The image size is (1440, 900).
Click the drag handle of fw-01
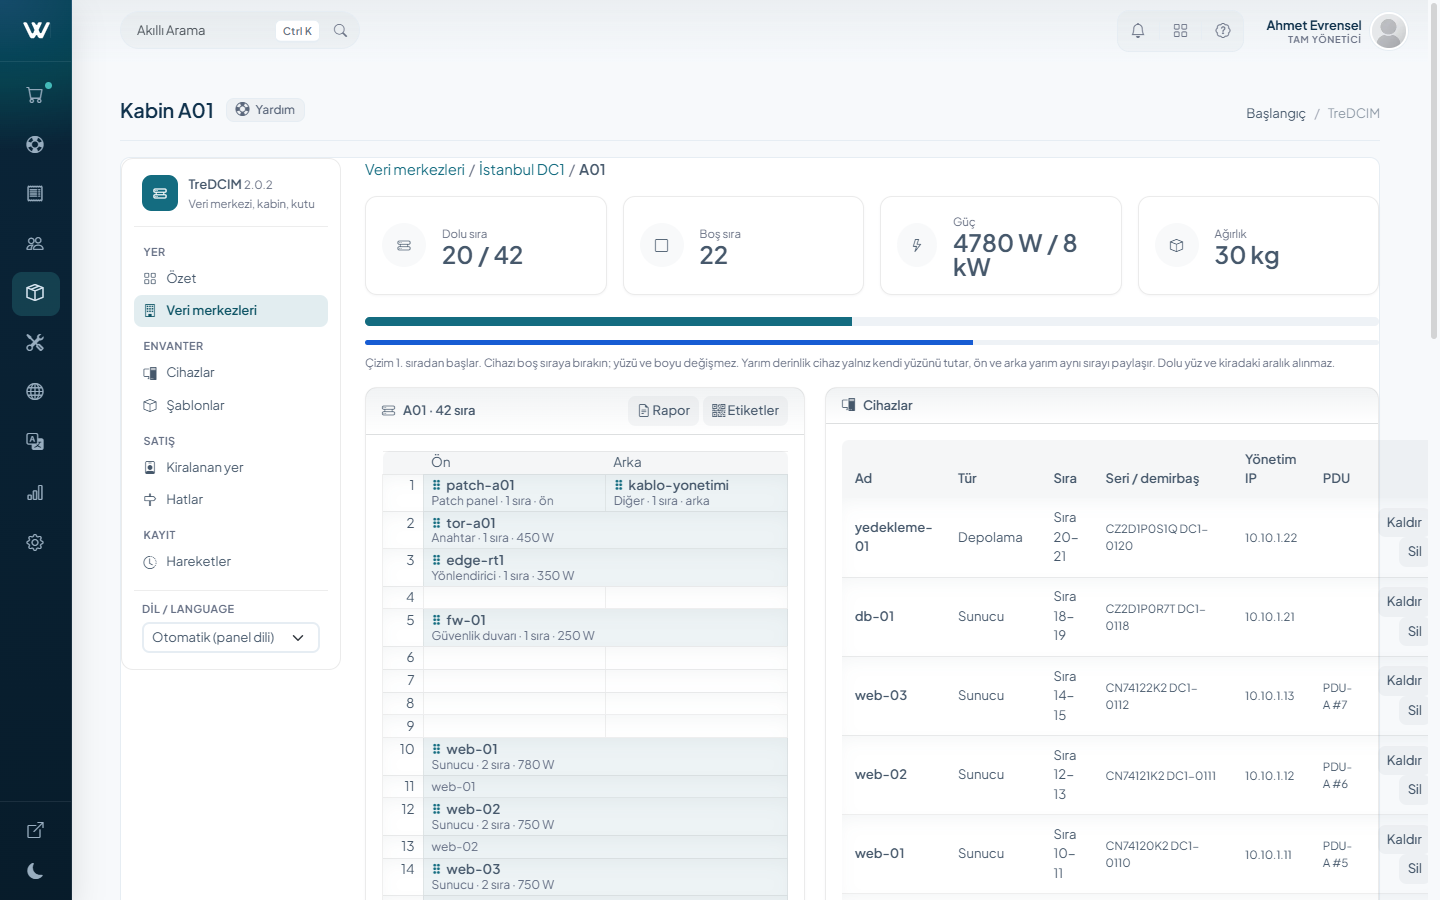click(x=436, y=620)
